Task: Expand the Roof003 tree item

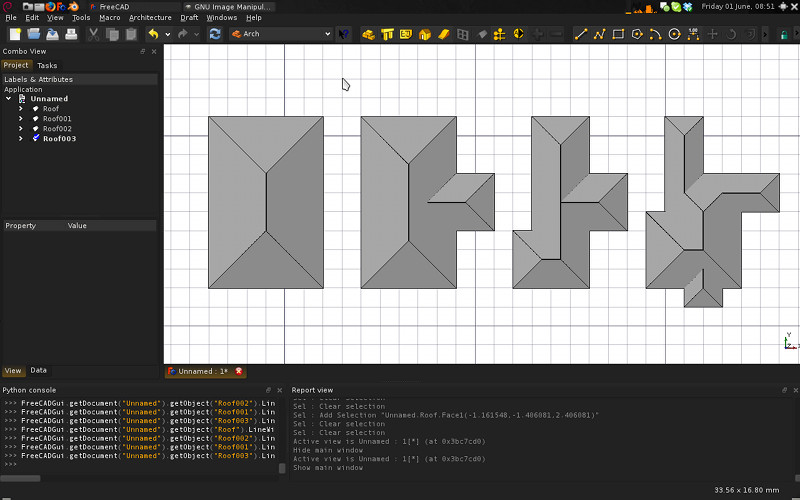Action: (x=20, y=139)
